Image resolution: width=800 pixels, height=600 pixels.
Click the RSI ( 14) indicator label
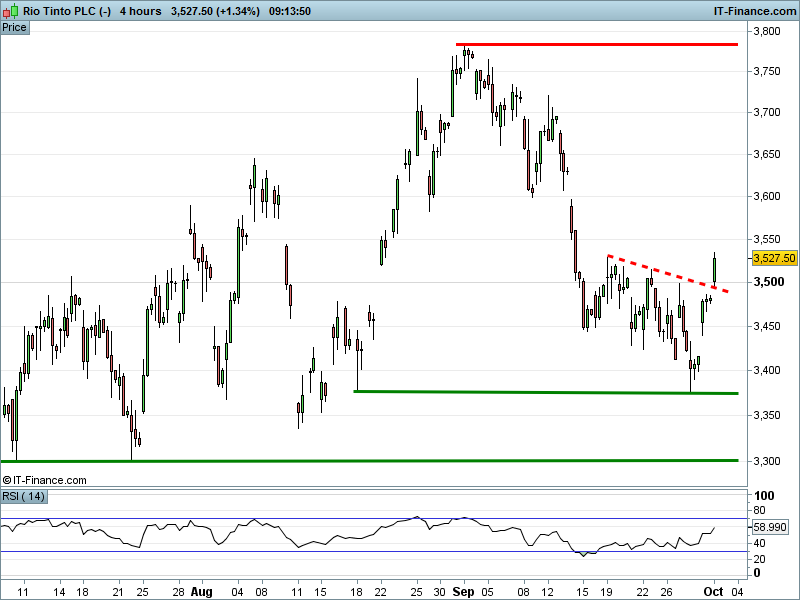pyautogui.click(x=23, y=496)
